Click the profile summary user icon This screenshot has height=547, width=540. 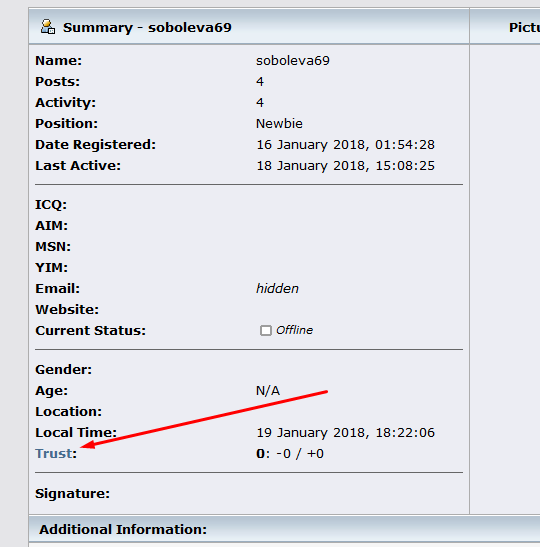pyautogui.click(x=48, y=27)
